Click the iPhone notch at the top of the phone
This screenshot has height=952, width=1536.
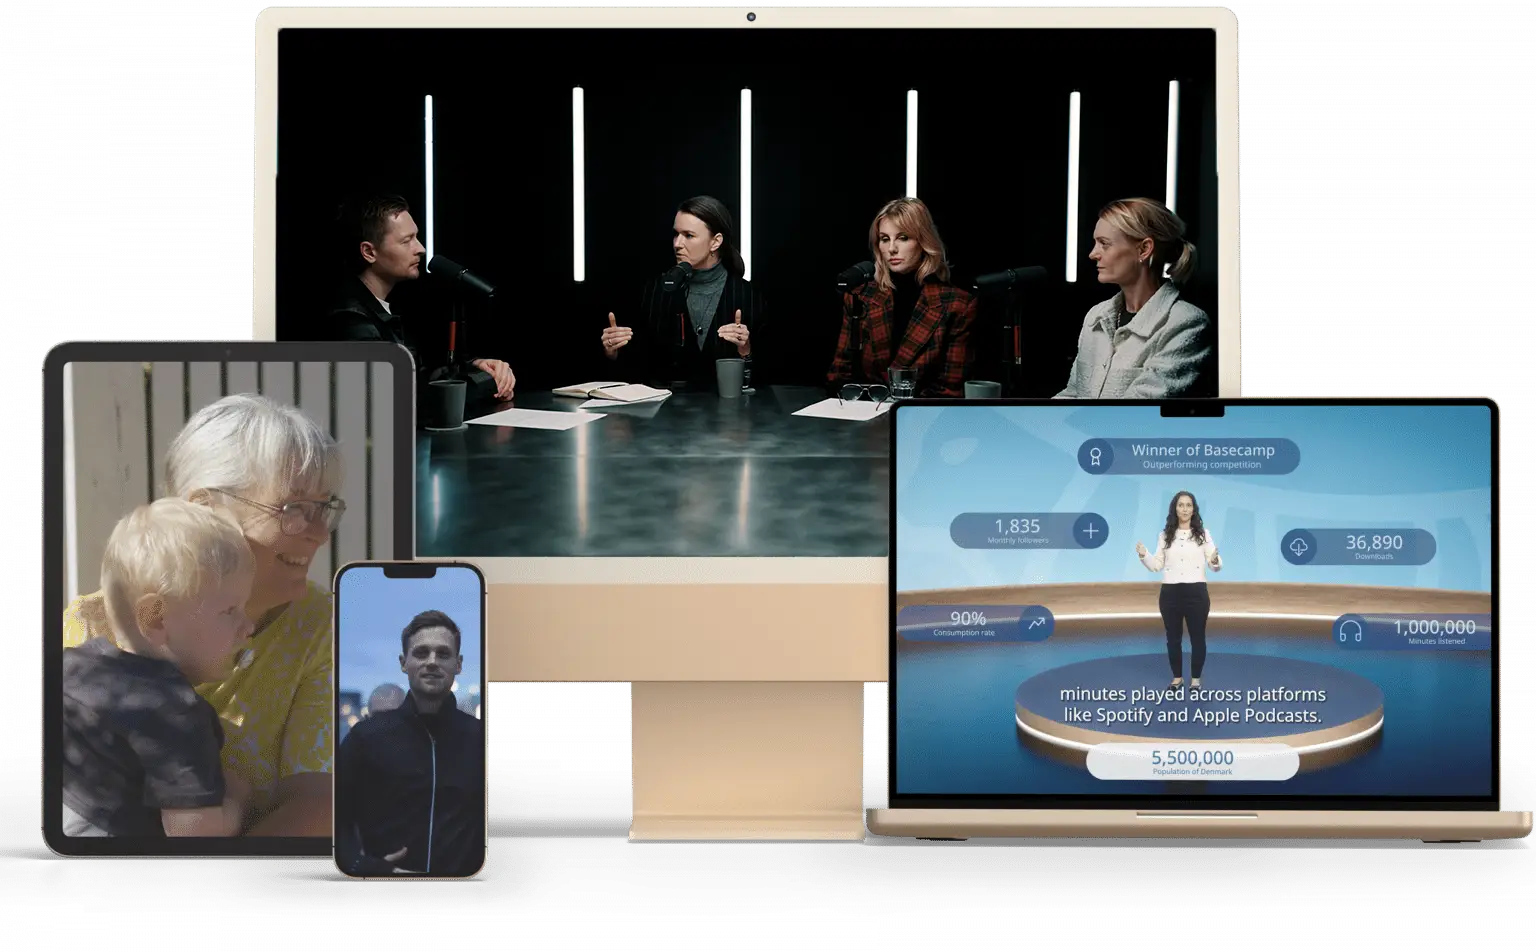coord(410,572)
